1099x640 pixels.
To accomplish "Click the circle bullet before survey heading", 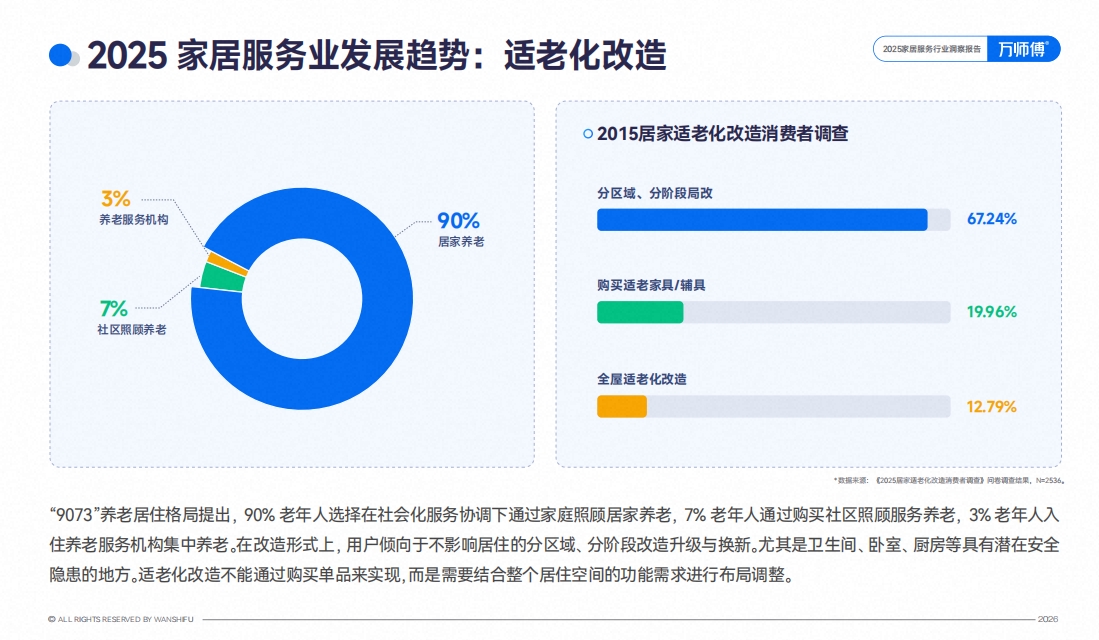I will click(588, 133).
